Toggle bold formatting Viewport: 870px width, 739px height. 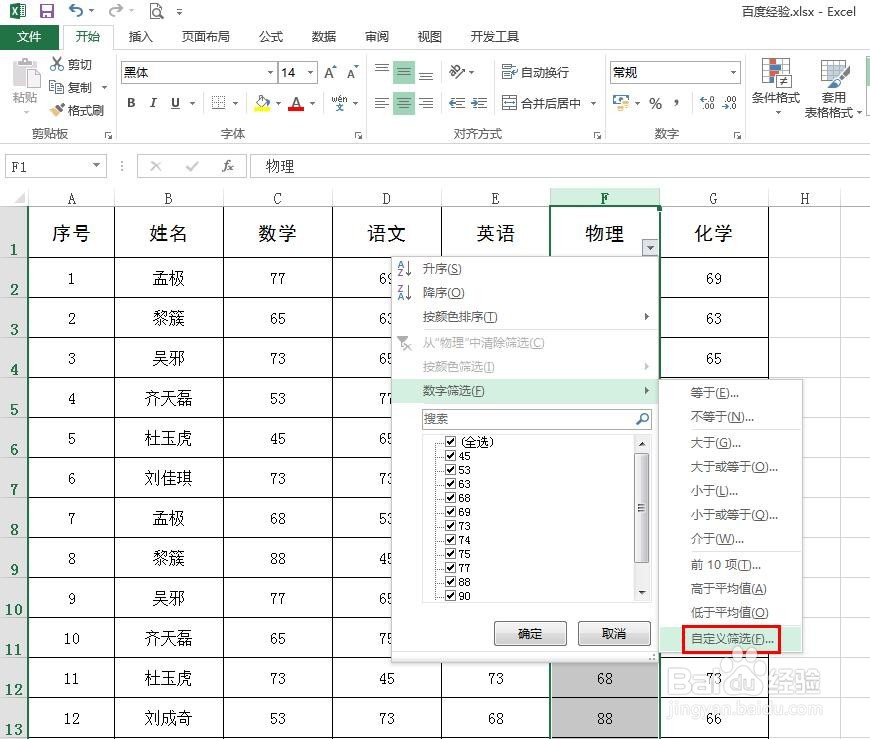(x=130, y=103)
